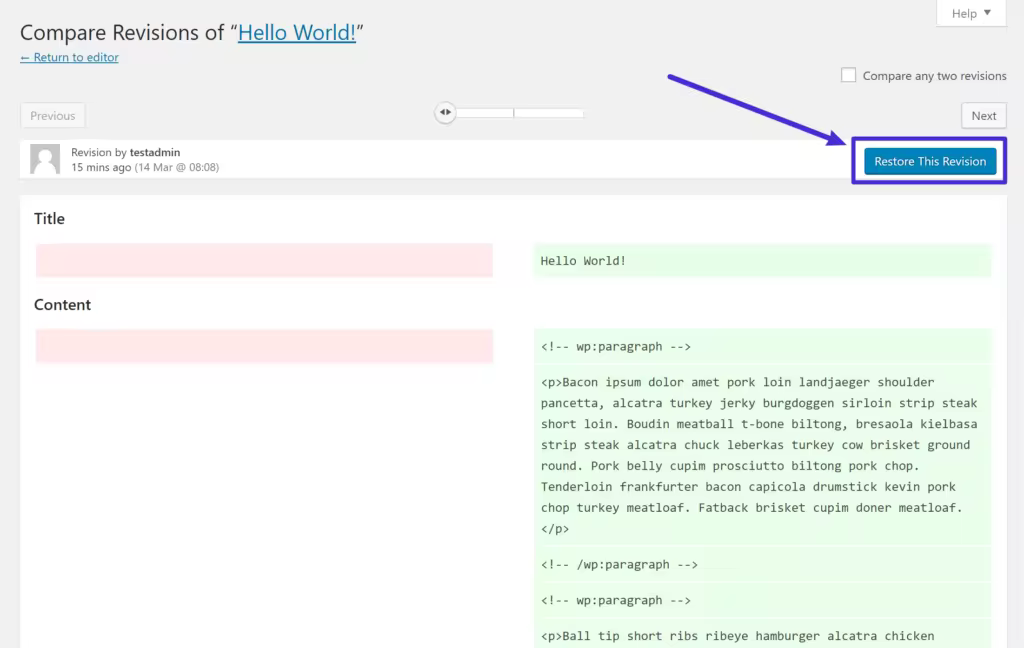Click the removed empty title diff row

[x=264, y=261]
